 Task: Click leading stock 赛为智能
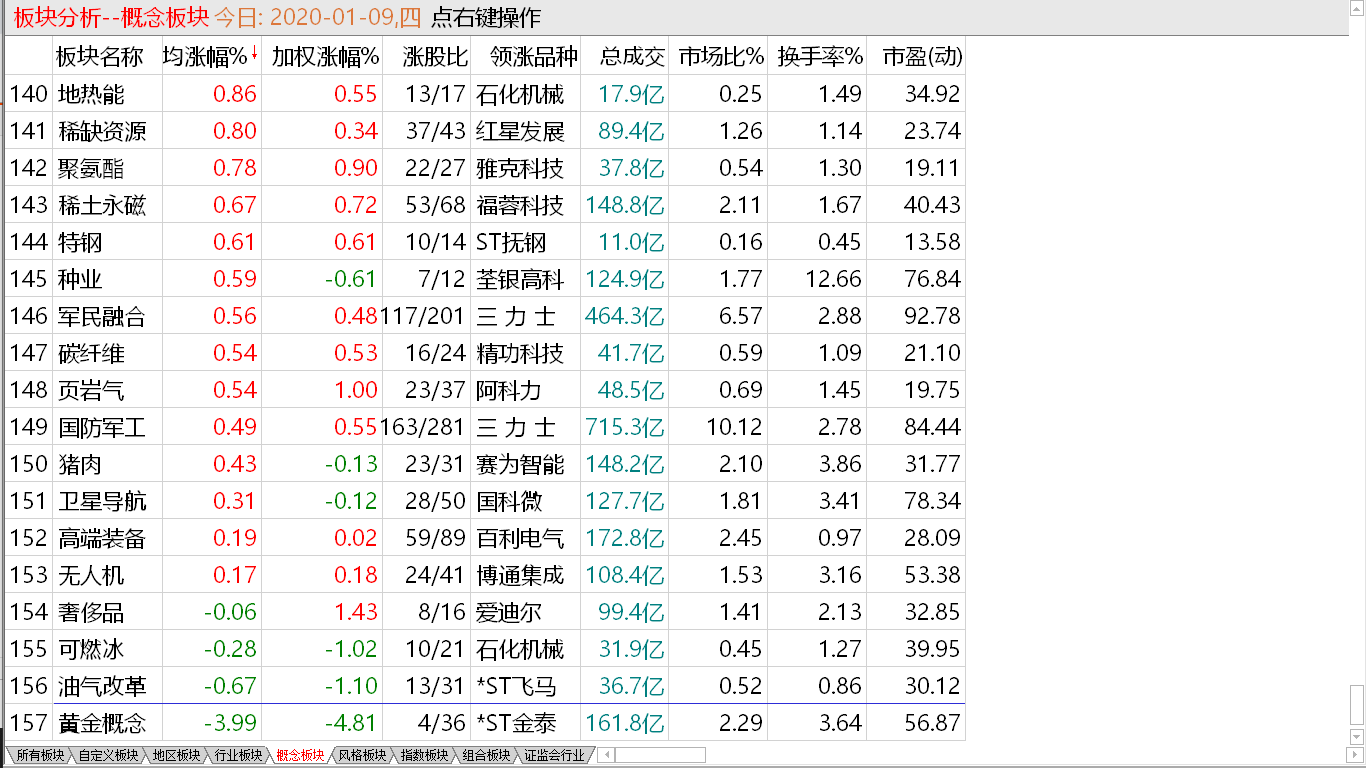pos(520,464)
